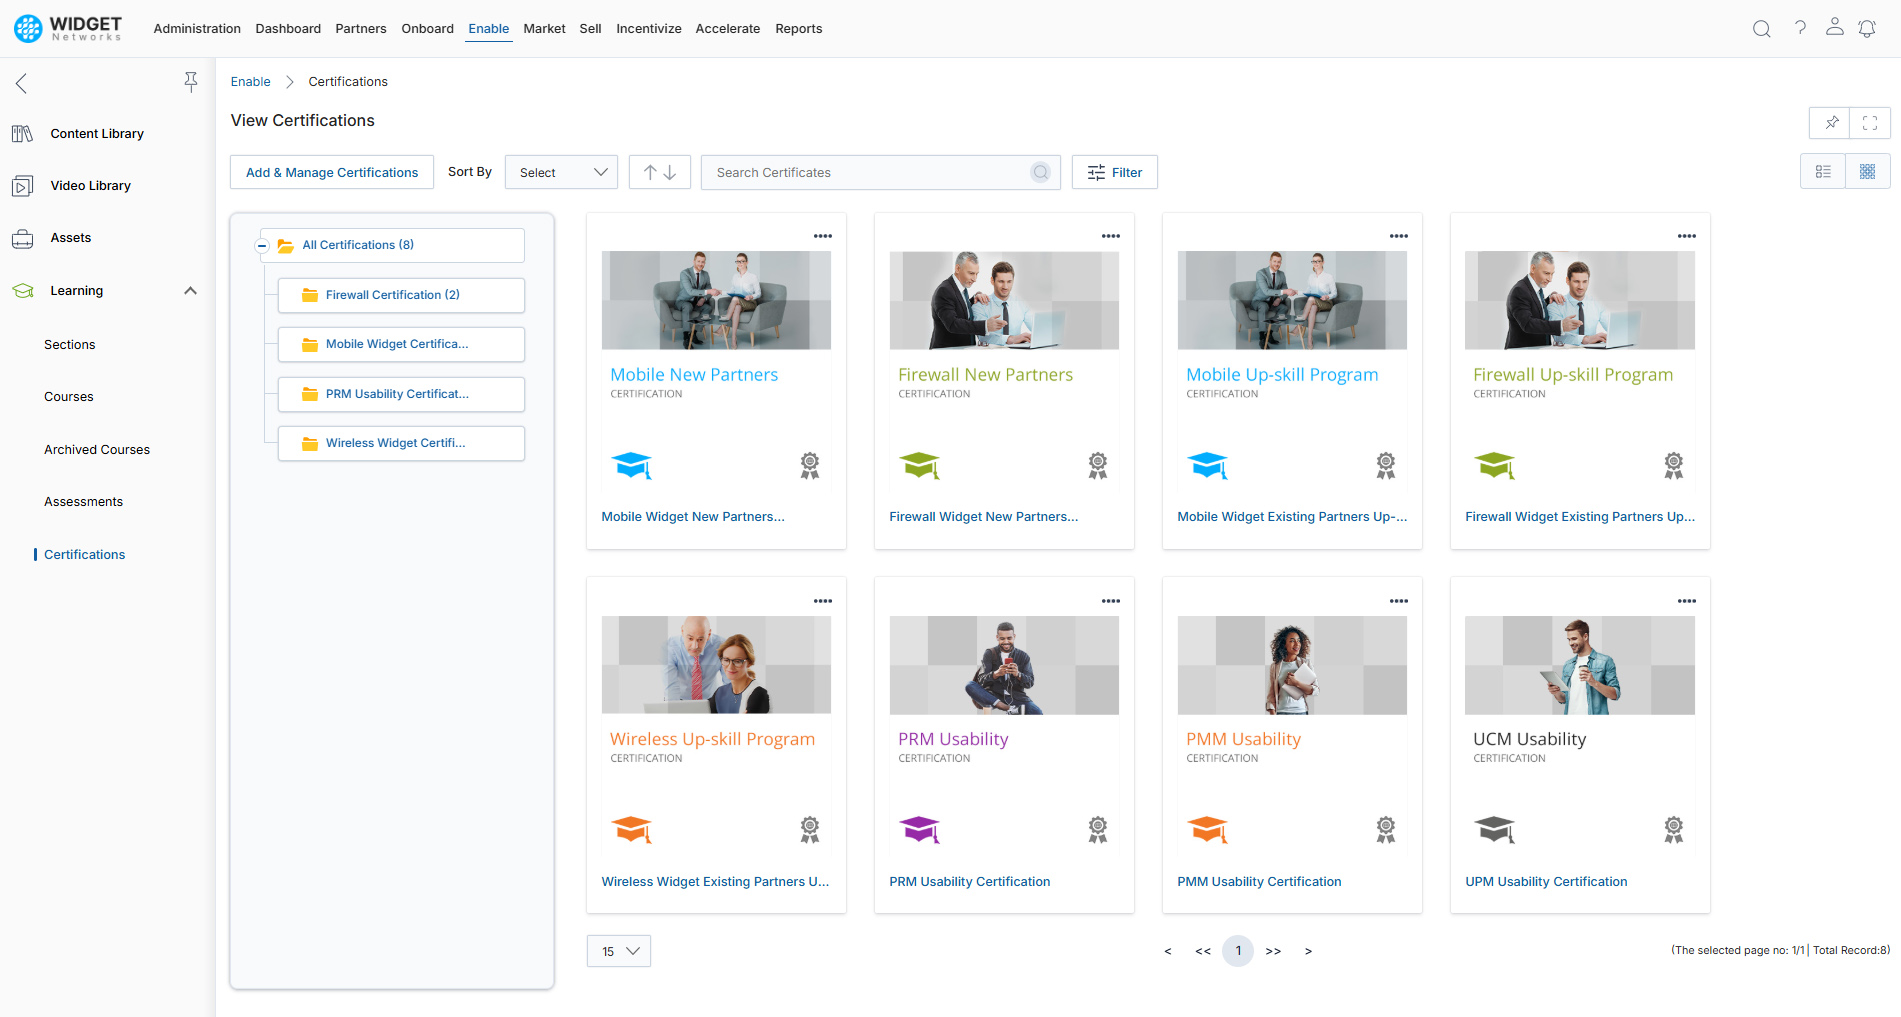
Task: Collapse the Learning sidebar section
Action: [x=190, y=291]
